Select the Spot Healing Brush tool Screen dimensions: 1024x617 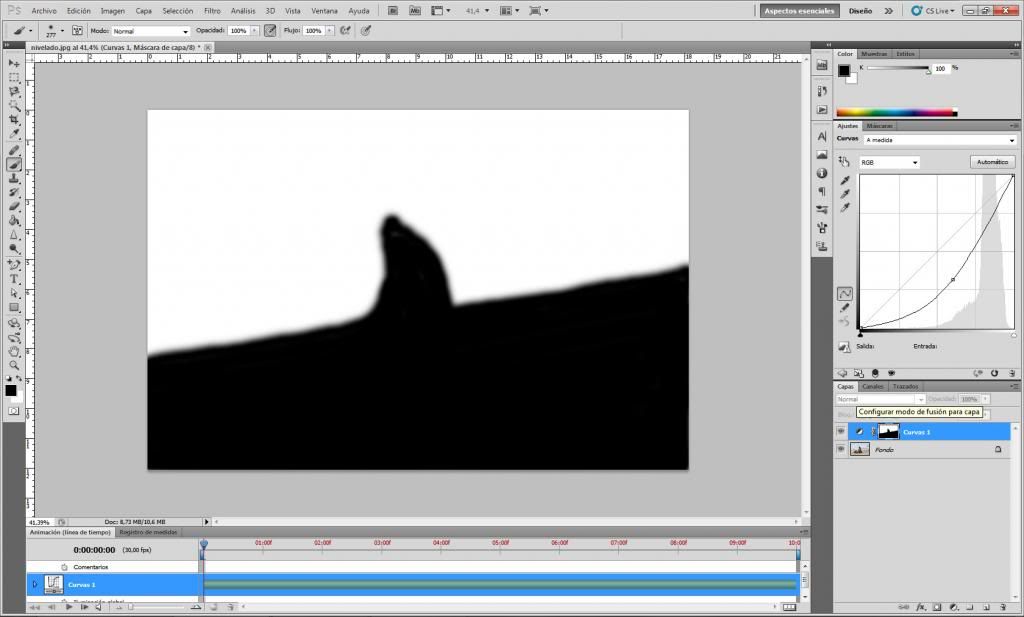pos(14,151)
